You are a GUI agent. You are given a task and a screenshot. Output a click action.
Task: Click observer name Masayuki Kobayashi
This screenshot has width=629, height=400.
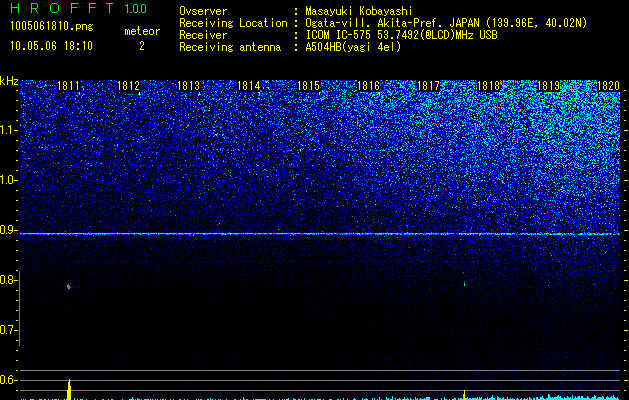359,11
